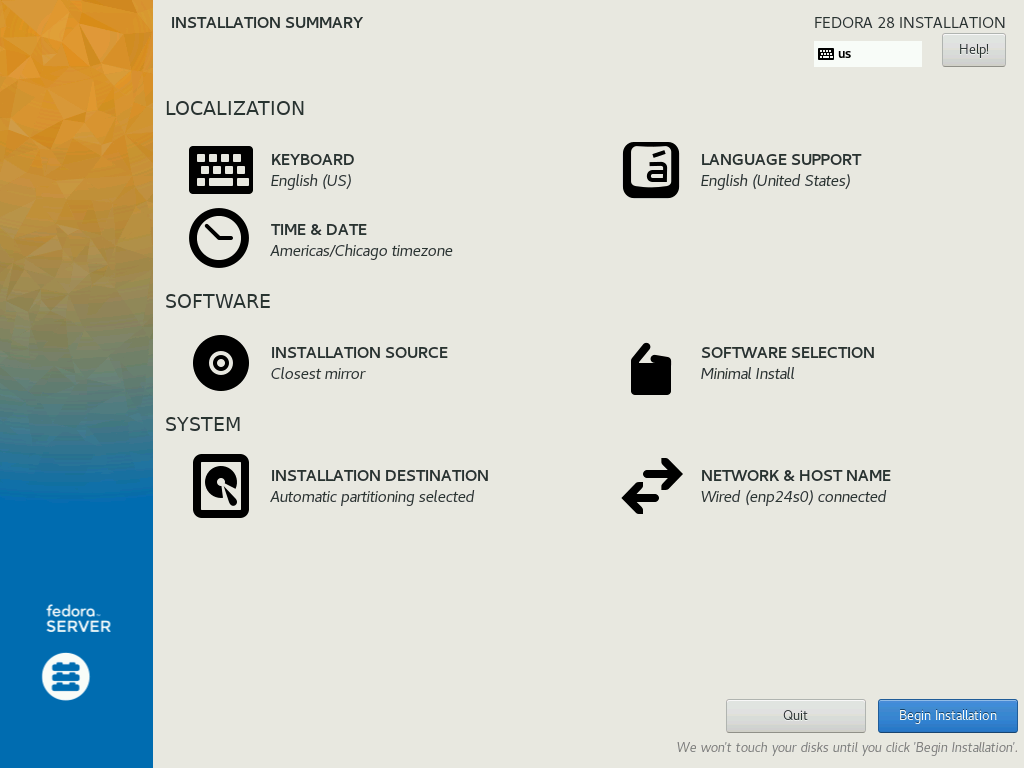Screen dimensions: 1024x768
Task: Open the INSTALLATION DESTINATION label
Action: coord(379,476)
